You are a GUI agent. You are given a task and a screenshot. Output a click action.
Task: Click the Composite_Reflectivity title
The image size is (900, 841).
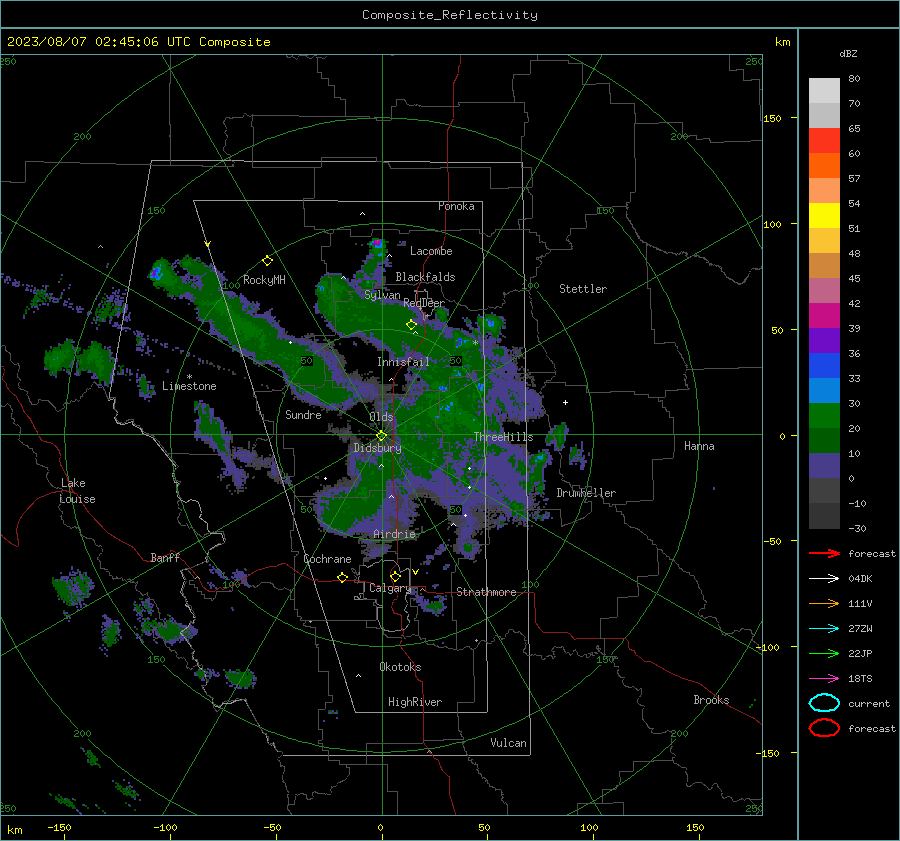(x=449, y=15)
